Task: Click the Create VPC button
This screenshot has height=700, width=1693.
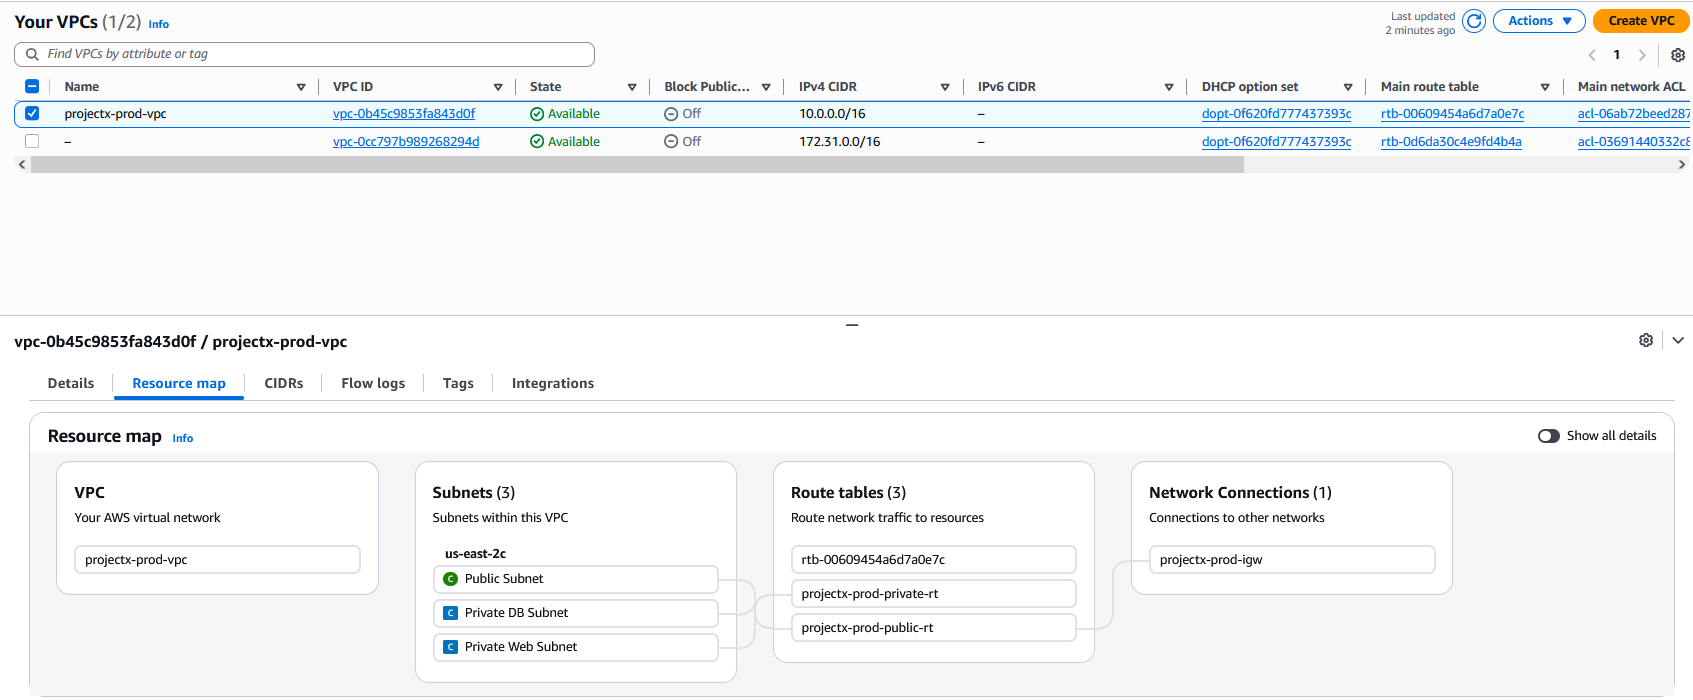Action: (1641, 21)
